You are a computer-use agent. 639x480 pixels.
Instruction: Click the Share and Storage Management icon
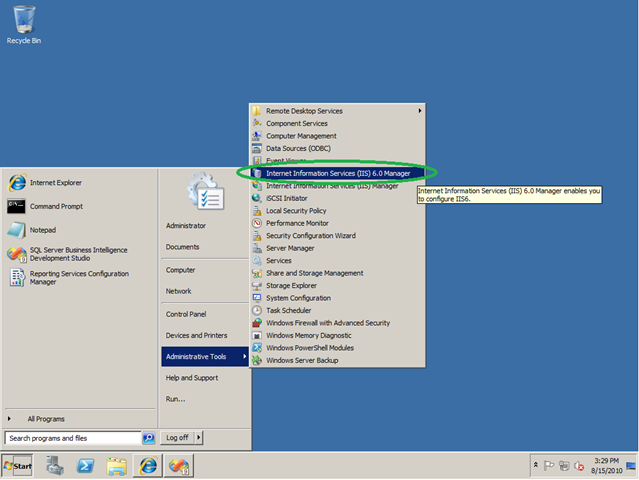(x=257, y=273)
